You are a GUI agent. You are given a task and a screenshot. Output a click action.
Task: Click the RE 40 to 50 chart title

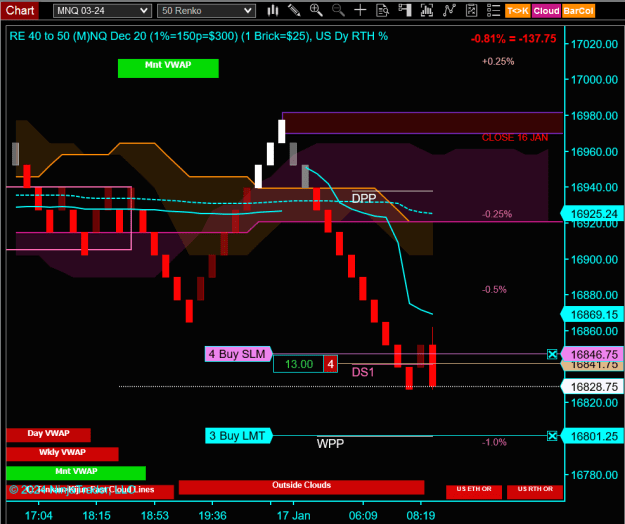pyautogui.click(x=199, y=36)
